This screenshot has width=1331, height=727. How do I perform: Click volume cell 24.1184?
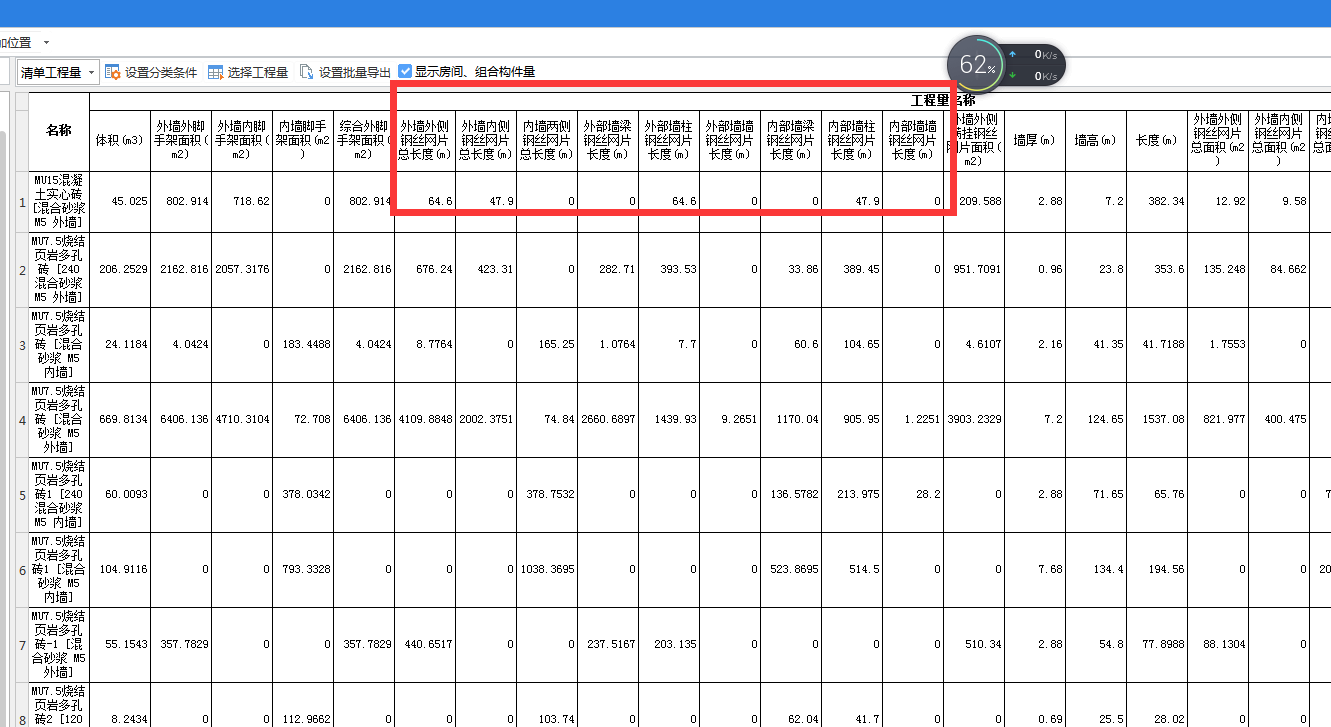(x=120, y=345)
